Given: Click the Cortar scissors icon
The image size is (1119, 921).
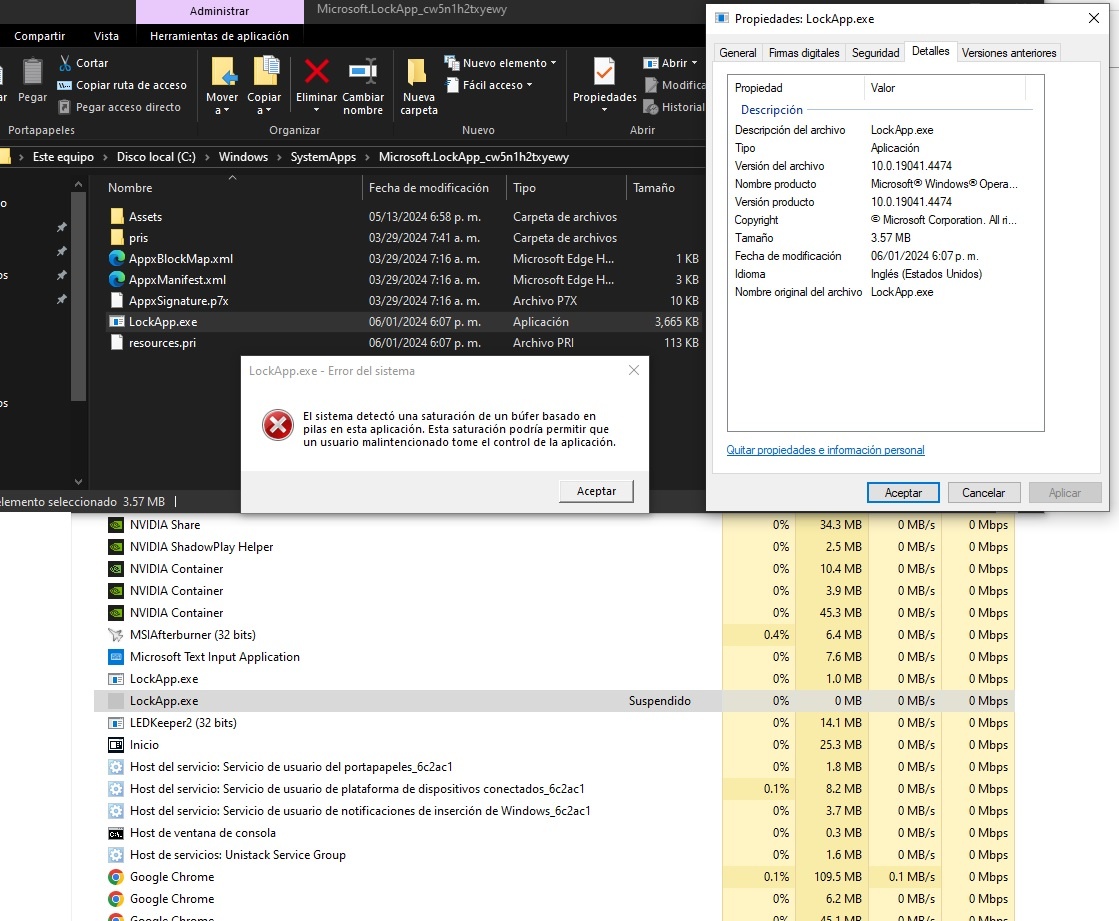Looking at the screenshot, I should click(x=65, y=63).
